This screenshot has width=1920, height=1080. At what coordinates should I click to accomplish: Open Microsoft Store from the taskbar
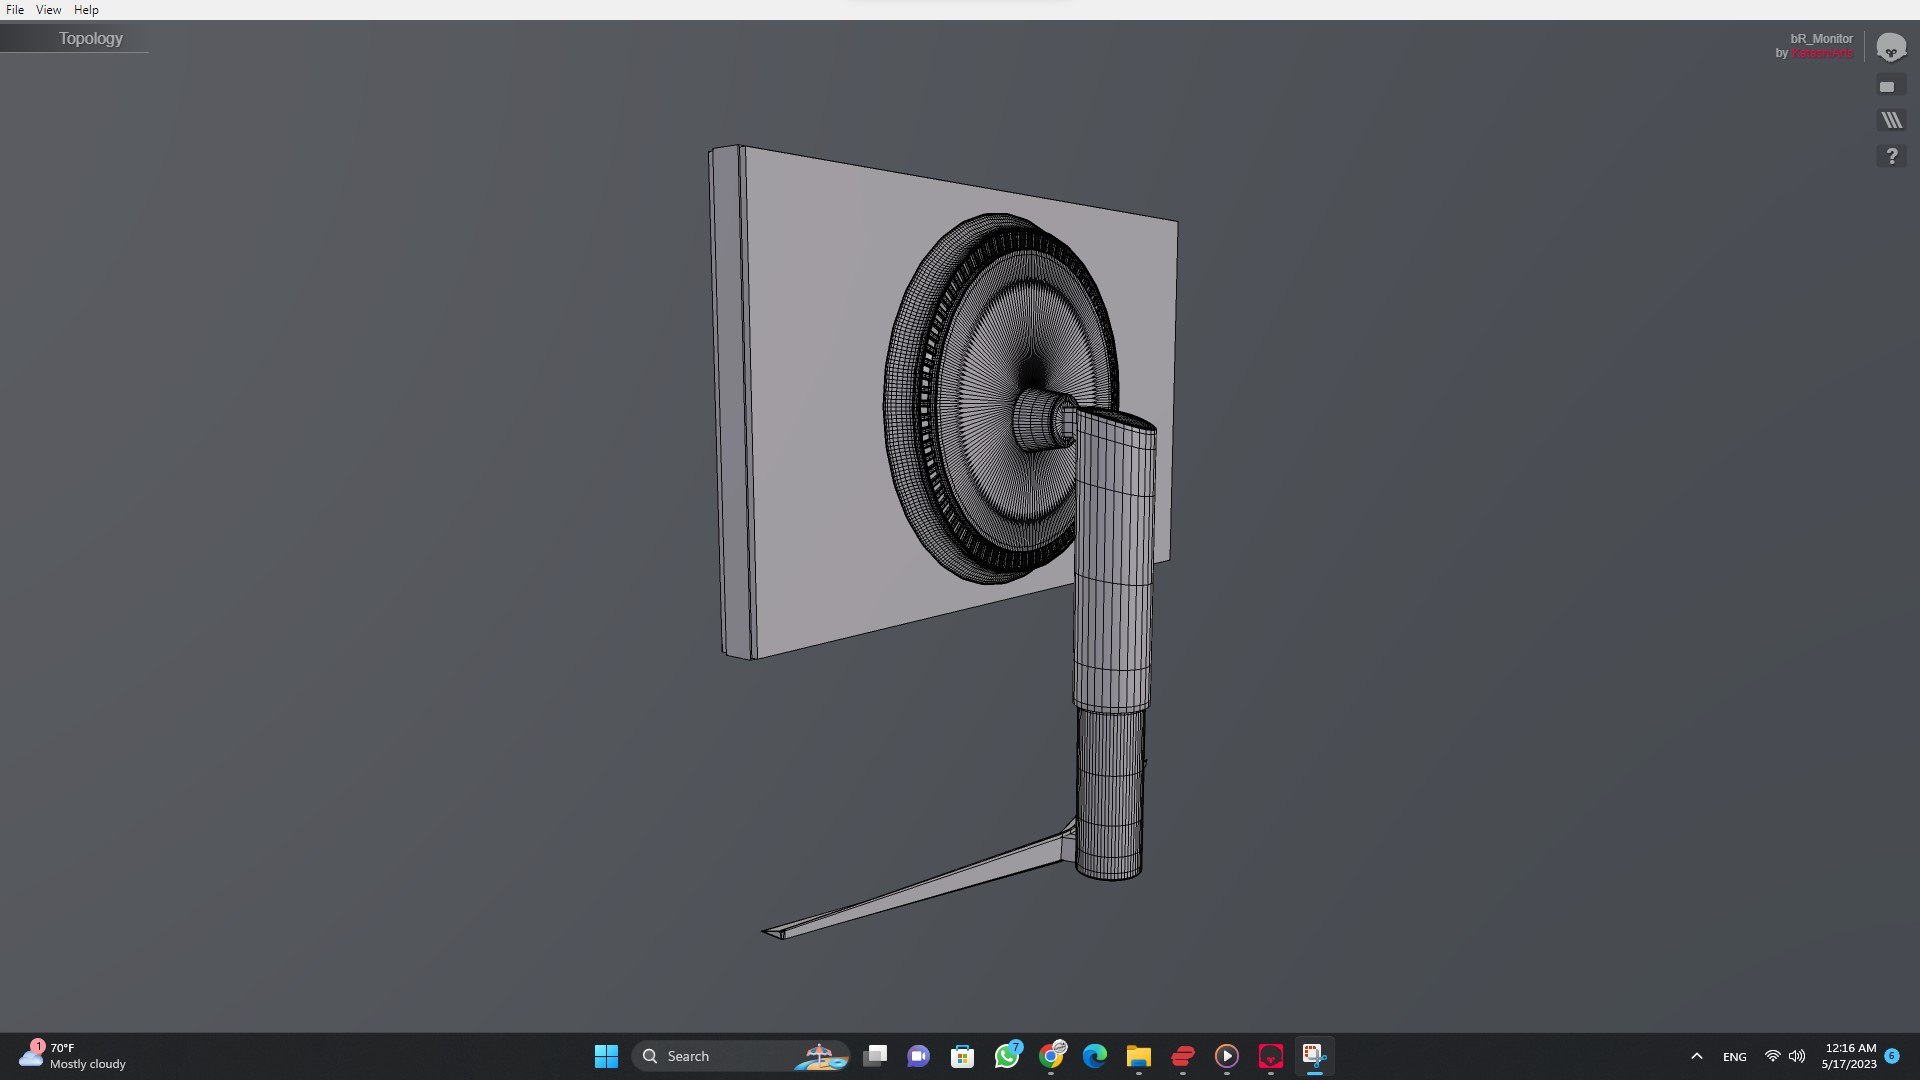[x=962, y=1056]
